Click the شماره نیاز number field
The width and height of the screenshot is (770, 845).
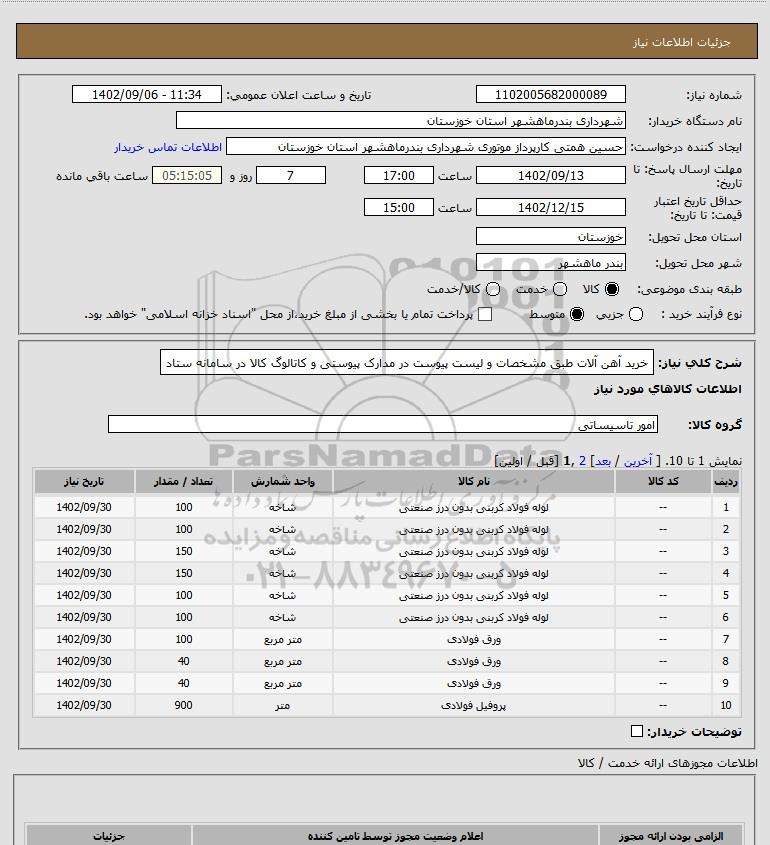pyautogui.click(x=551, y=94)
